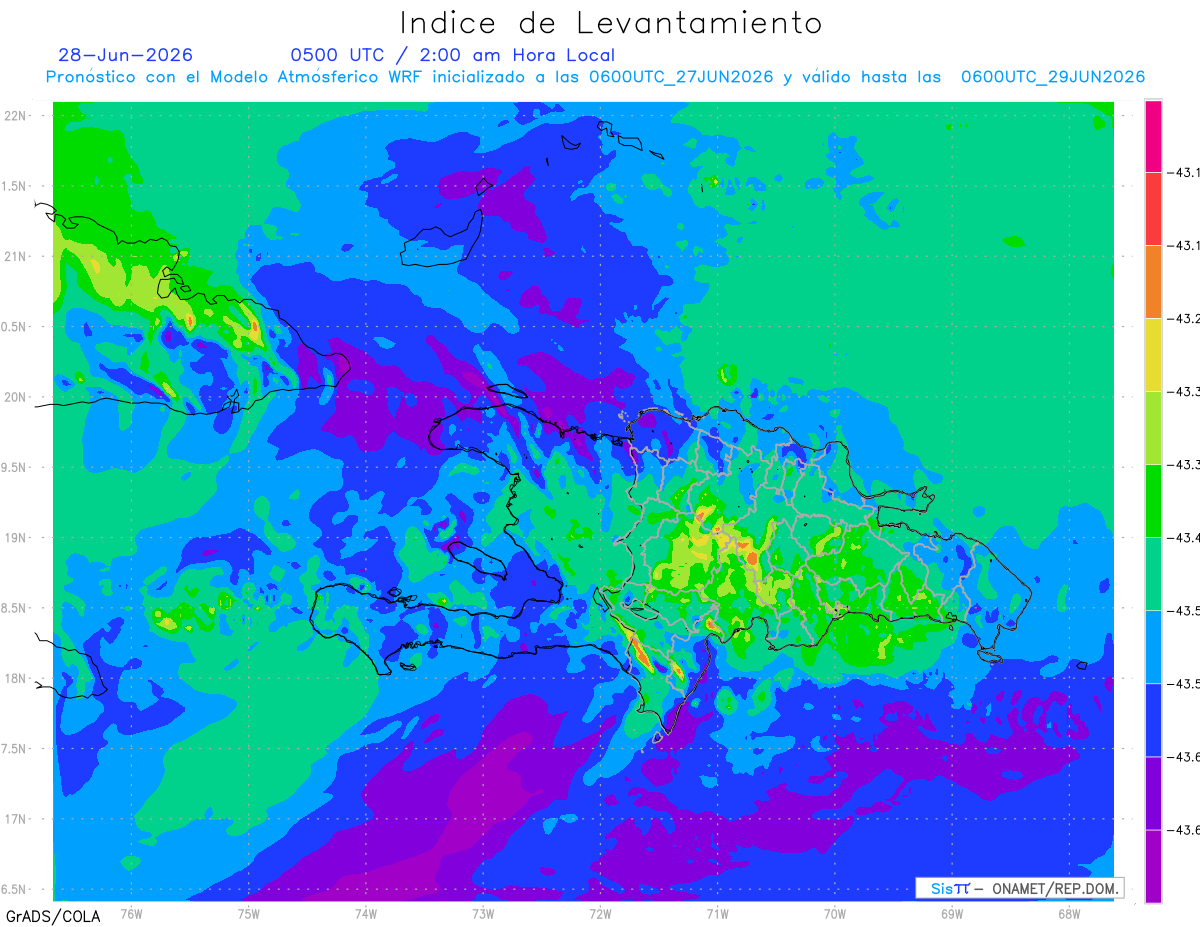1200x927 pixels.
Task: Click the 22N latitude label
Action: (x=16, y=116)
